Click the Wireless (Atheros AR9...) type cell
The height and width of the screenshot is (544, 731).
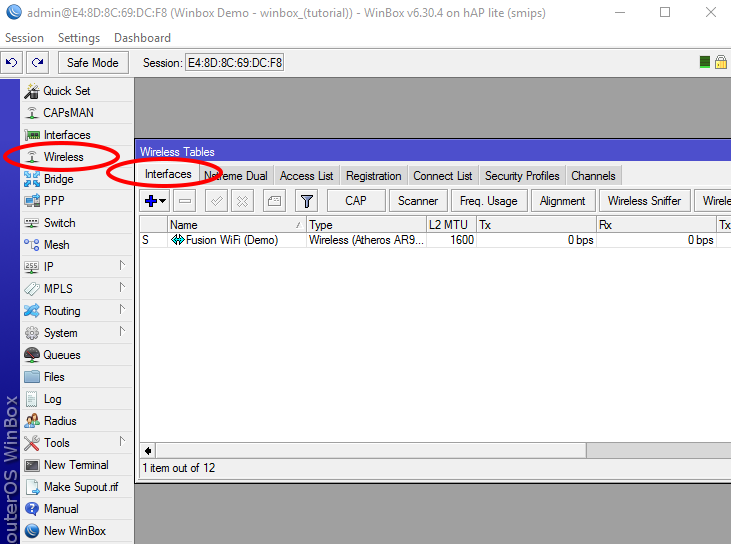pyautogui.click(x=366, y=240)
